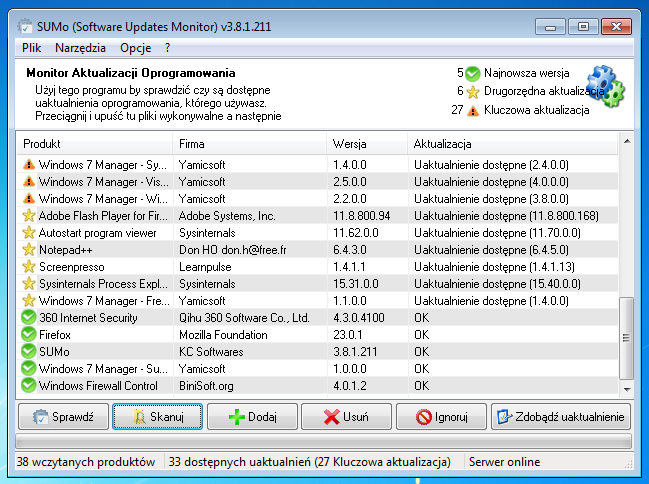Image resolution: width=649 pixels, height=484 pixels.
Task: Select version 11.8.800.94 cell
Action: pos(362,216)
